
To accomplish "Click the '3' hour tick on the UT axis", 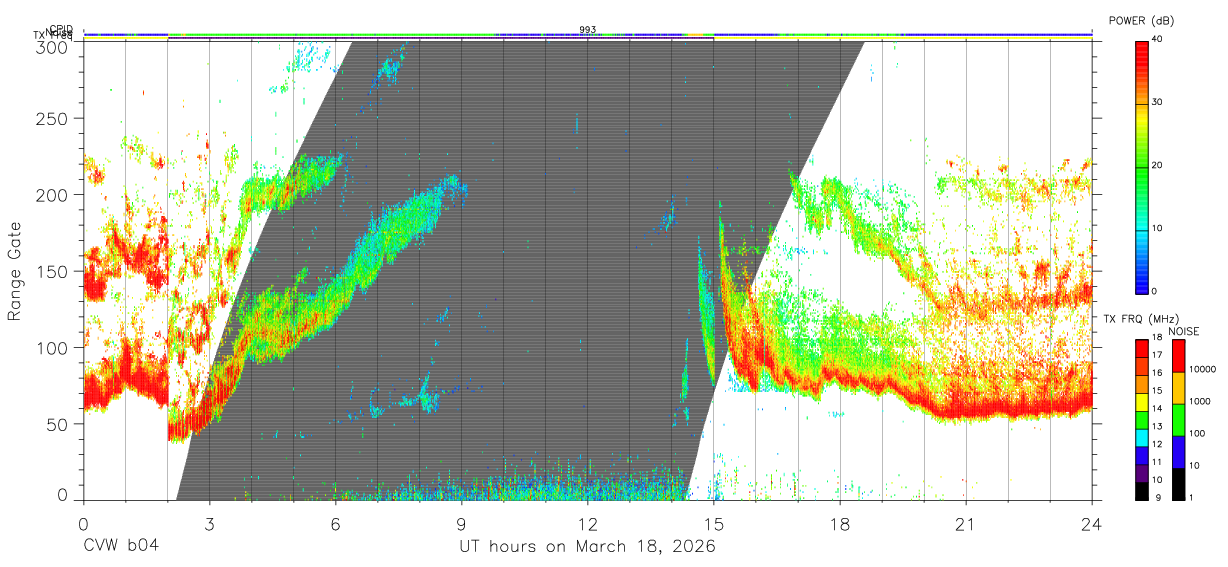I will click(210, 523).
